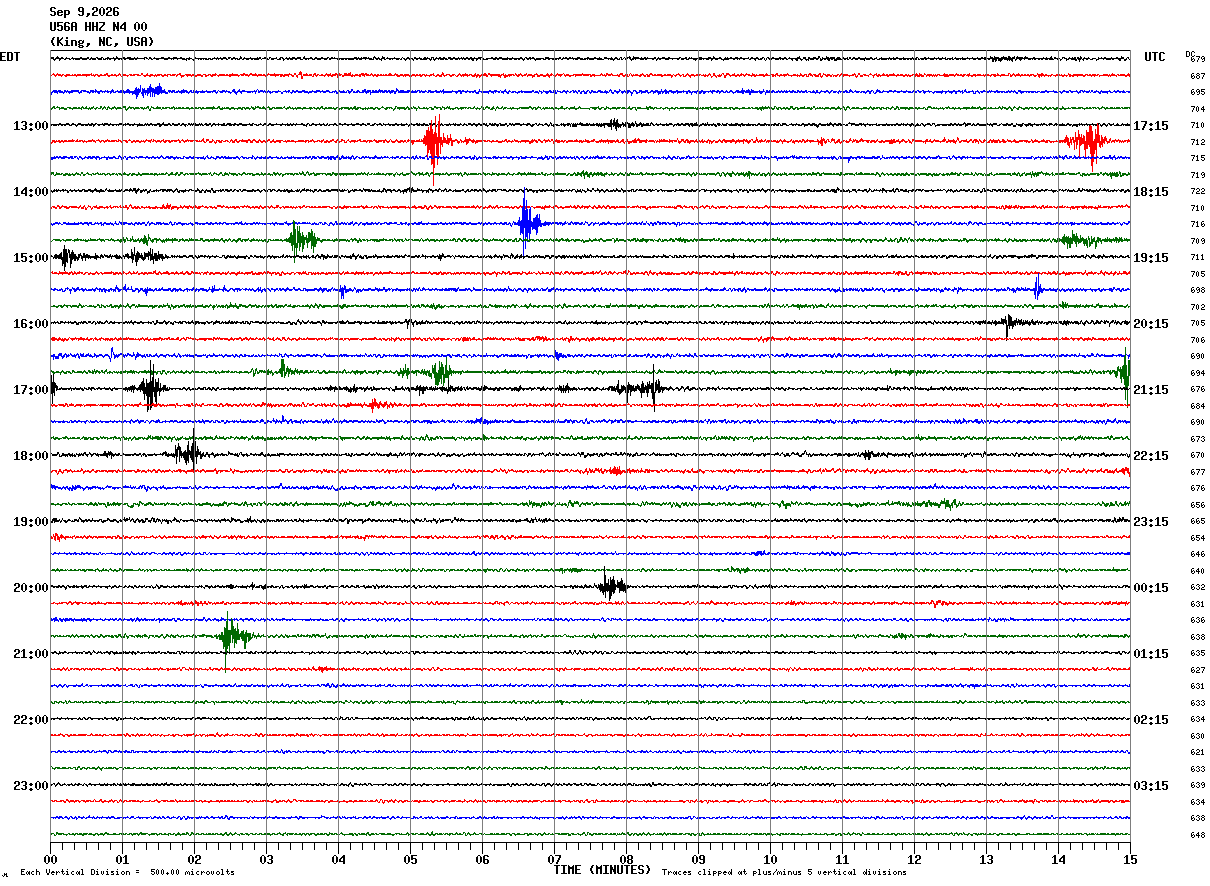Select the black burst on the 20:00 trace
This screenshot has width=1210, height=886.
point(611,586)
